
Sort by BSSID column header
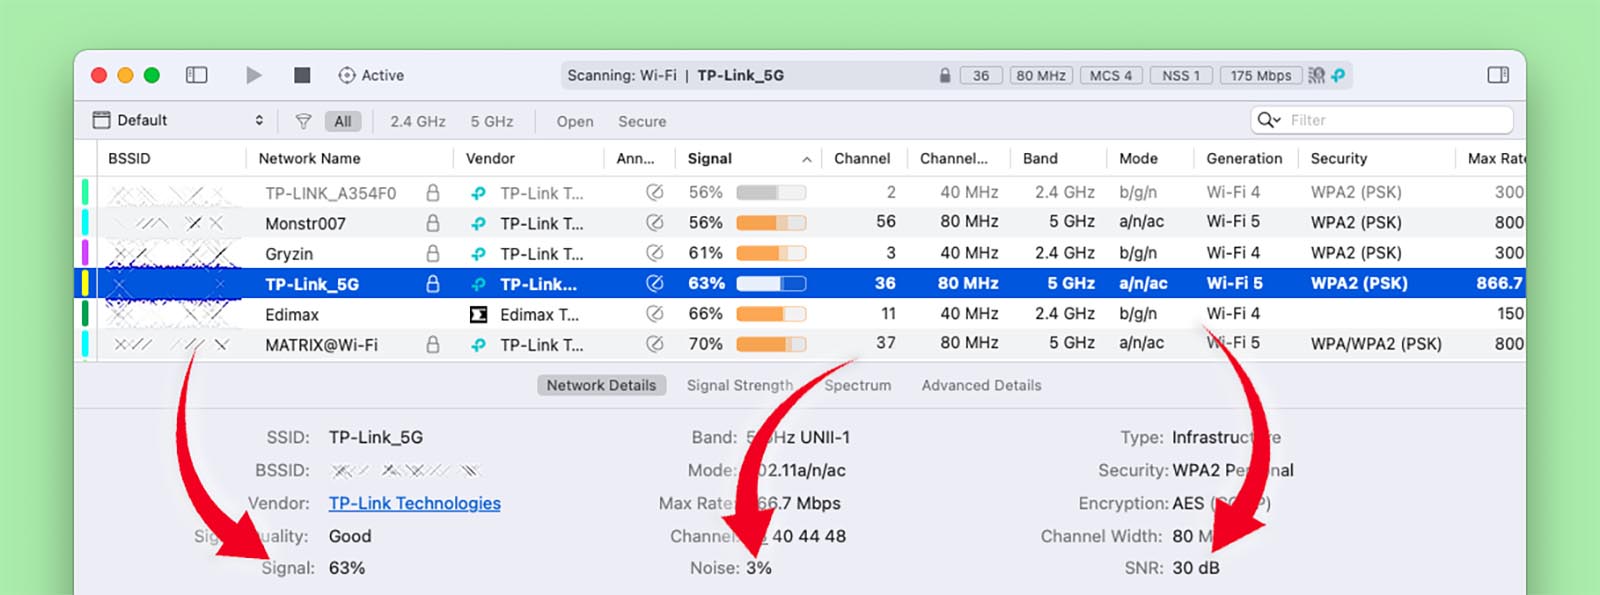pyautogui.click(x=129, y=158)
